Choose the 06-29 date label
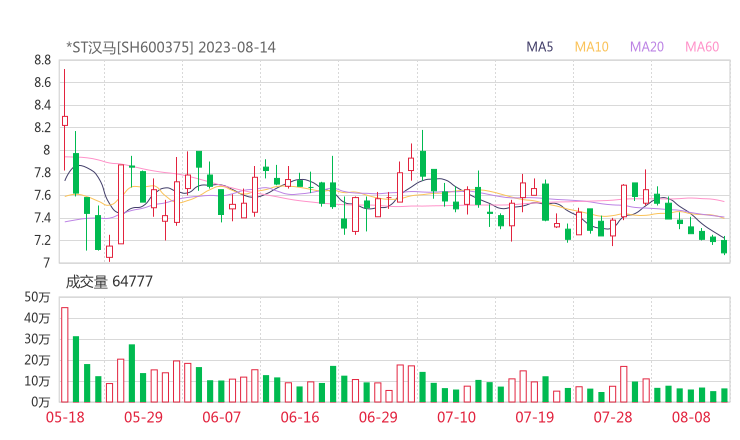 pos(378,417)
